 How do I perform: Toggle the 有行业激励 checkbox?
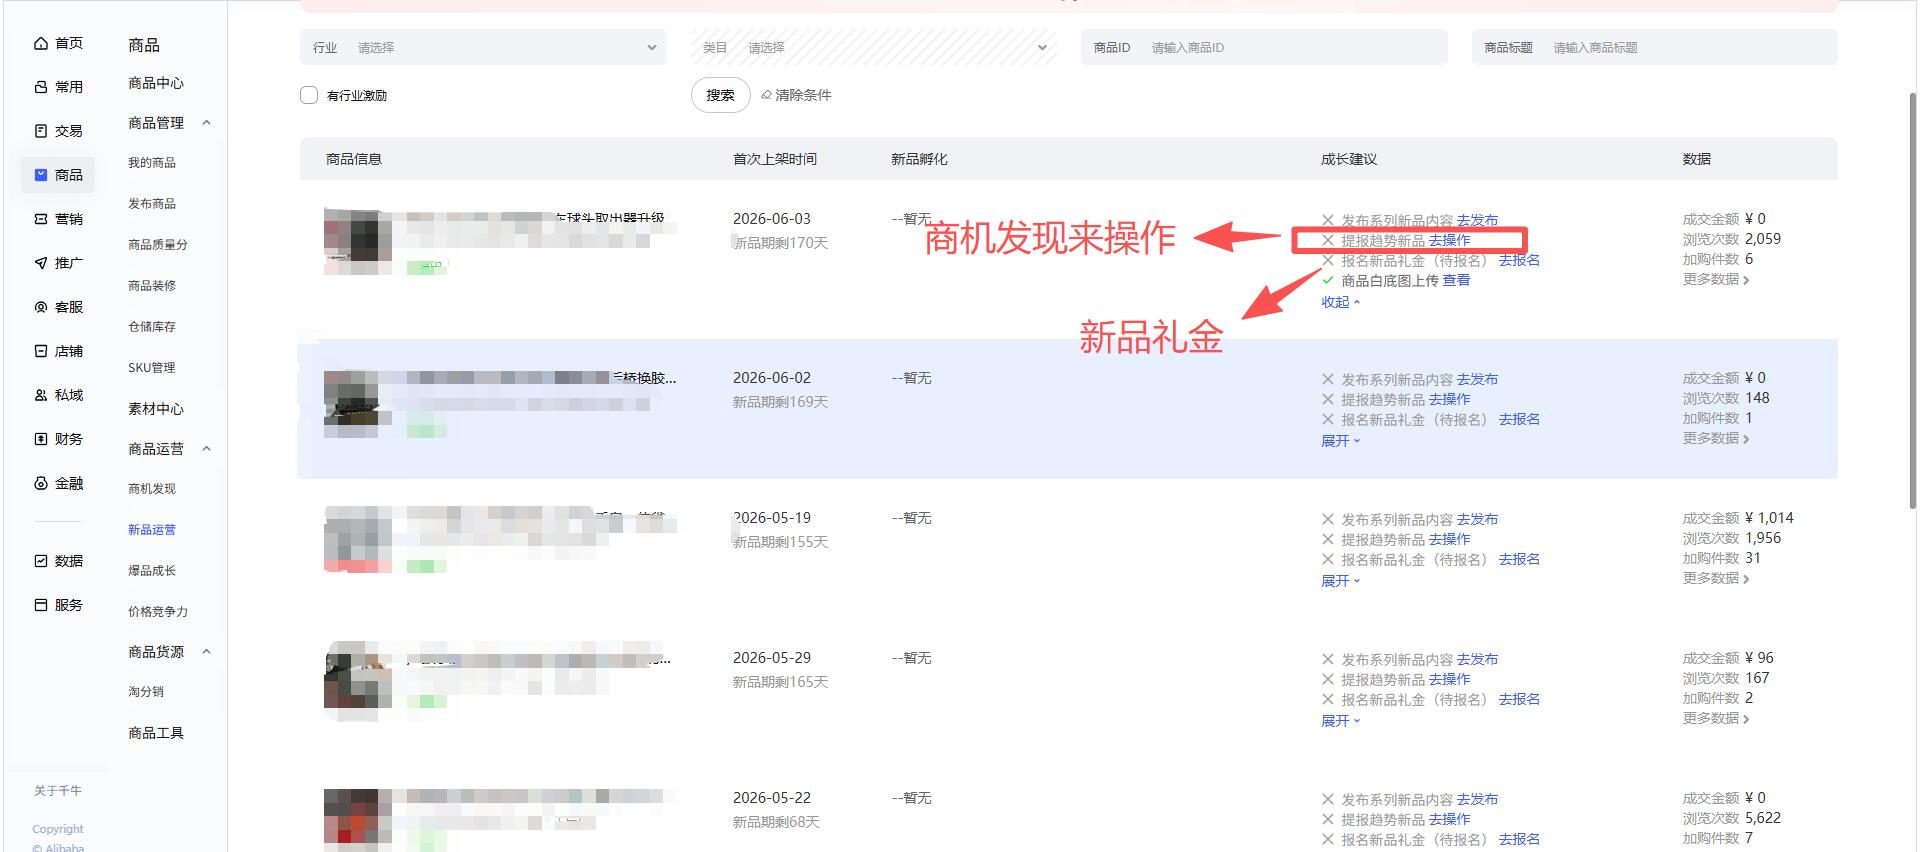tap(309, 95)
